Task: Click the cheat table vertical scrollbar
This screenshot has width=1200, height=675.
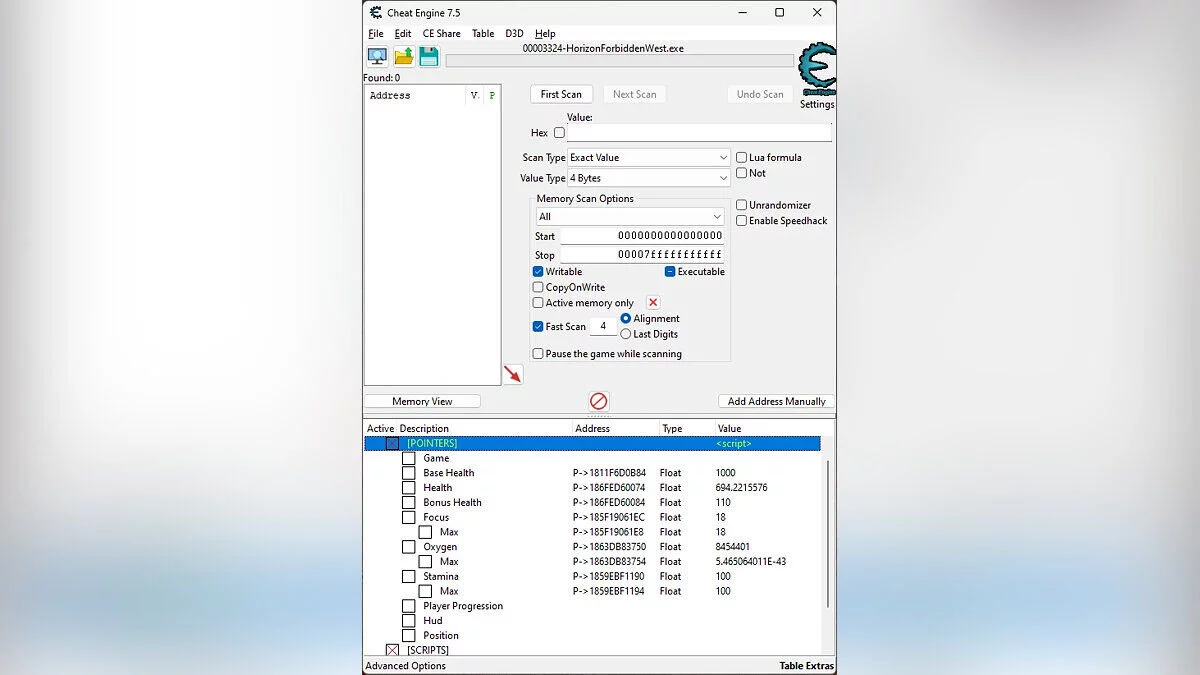Action: click(827, 530)
